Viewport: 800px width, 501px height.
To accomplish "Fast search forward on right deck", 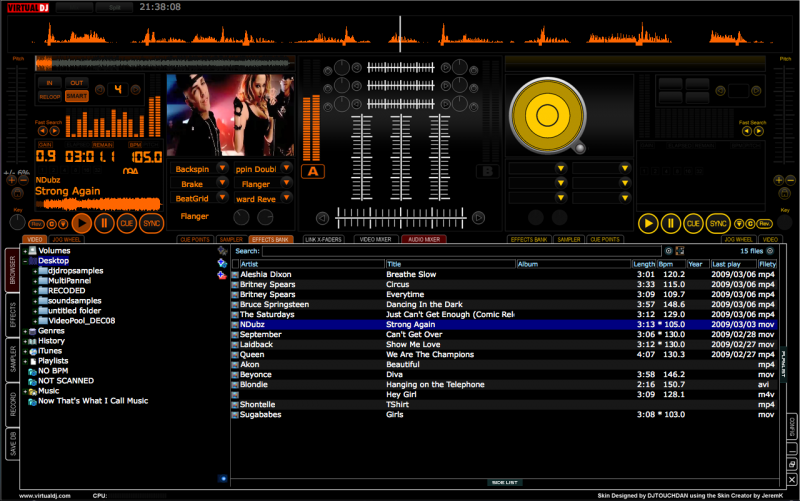I will (759, 131).
